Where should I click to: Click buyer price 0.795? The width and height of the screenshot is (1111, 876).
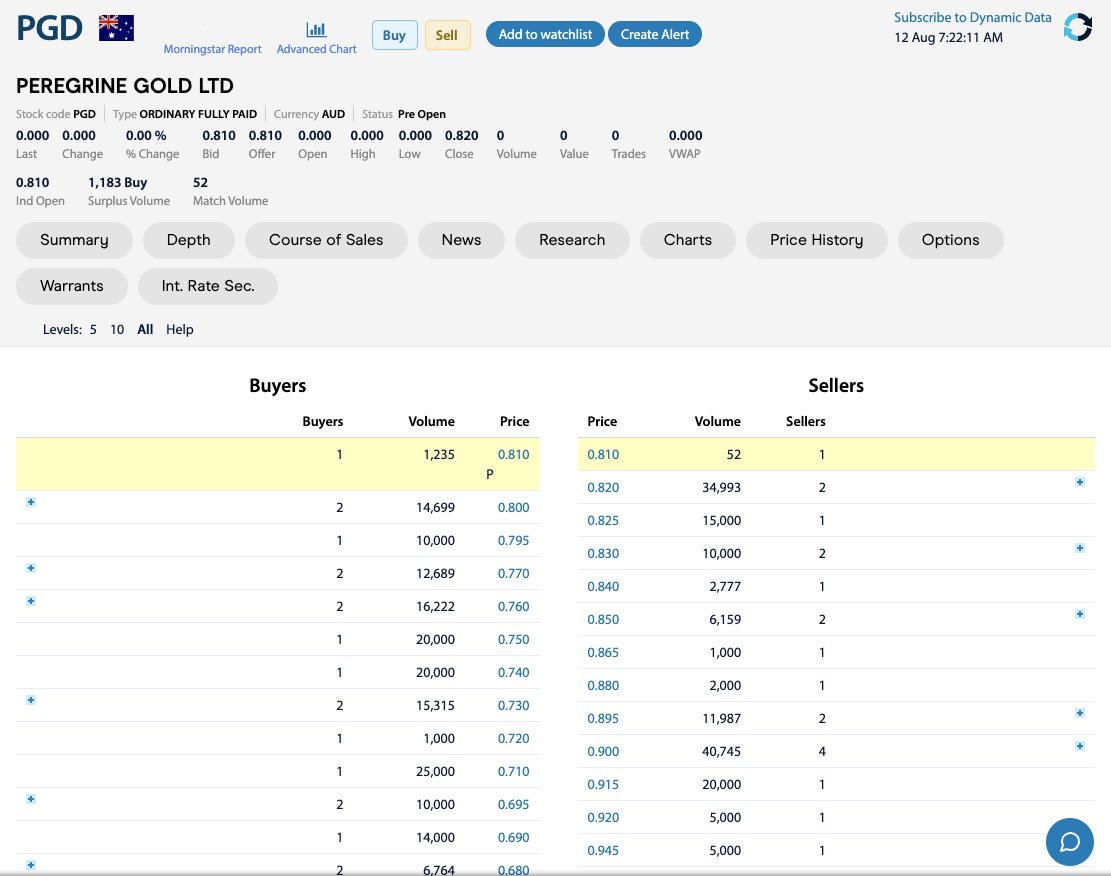(513, 541)
